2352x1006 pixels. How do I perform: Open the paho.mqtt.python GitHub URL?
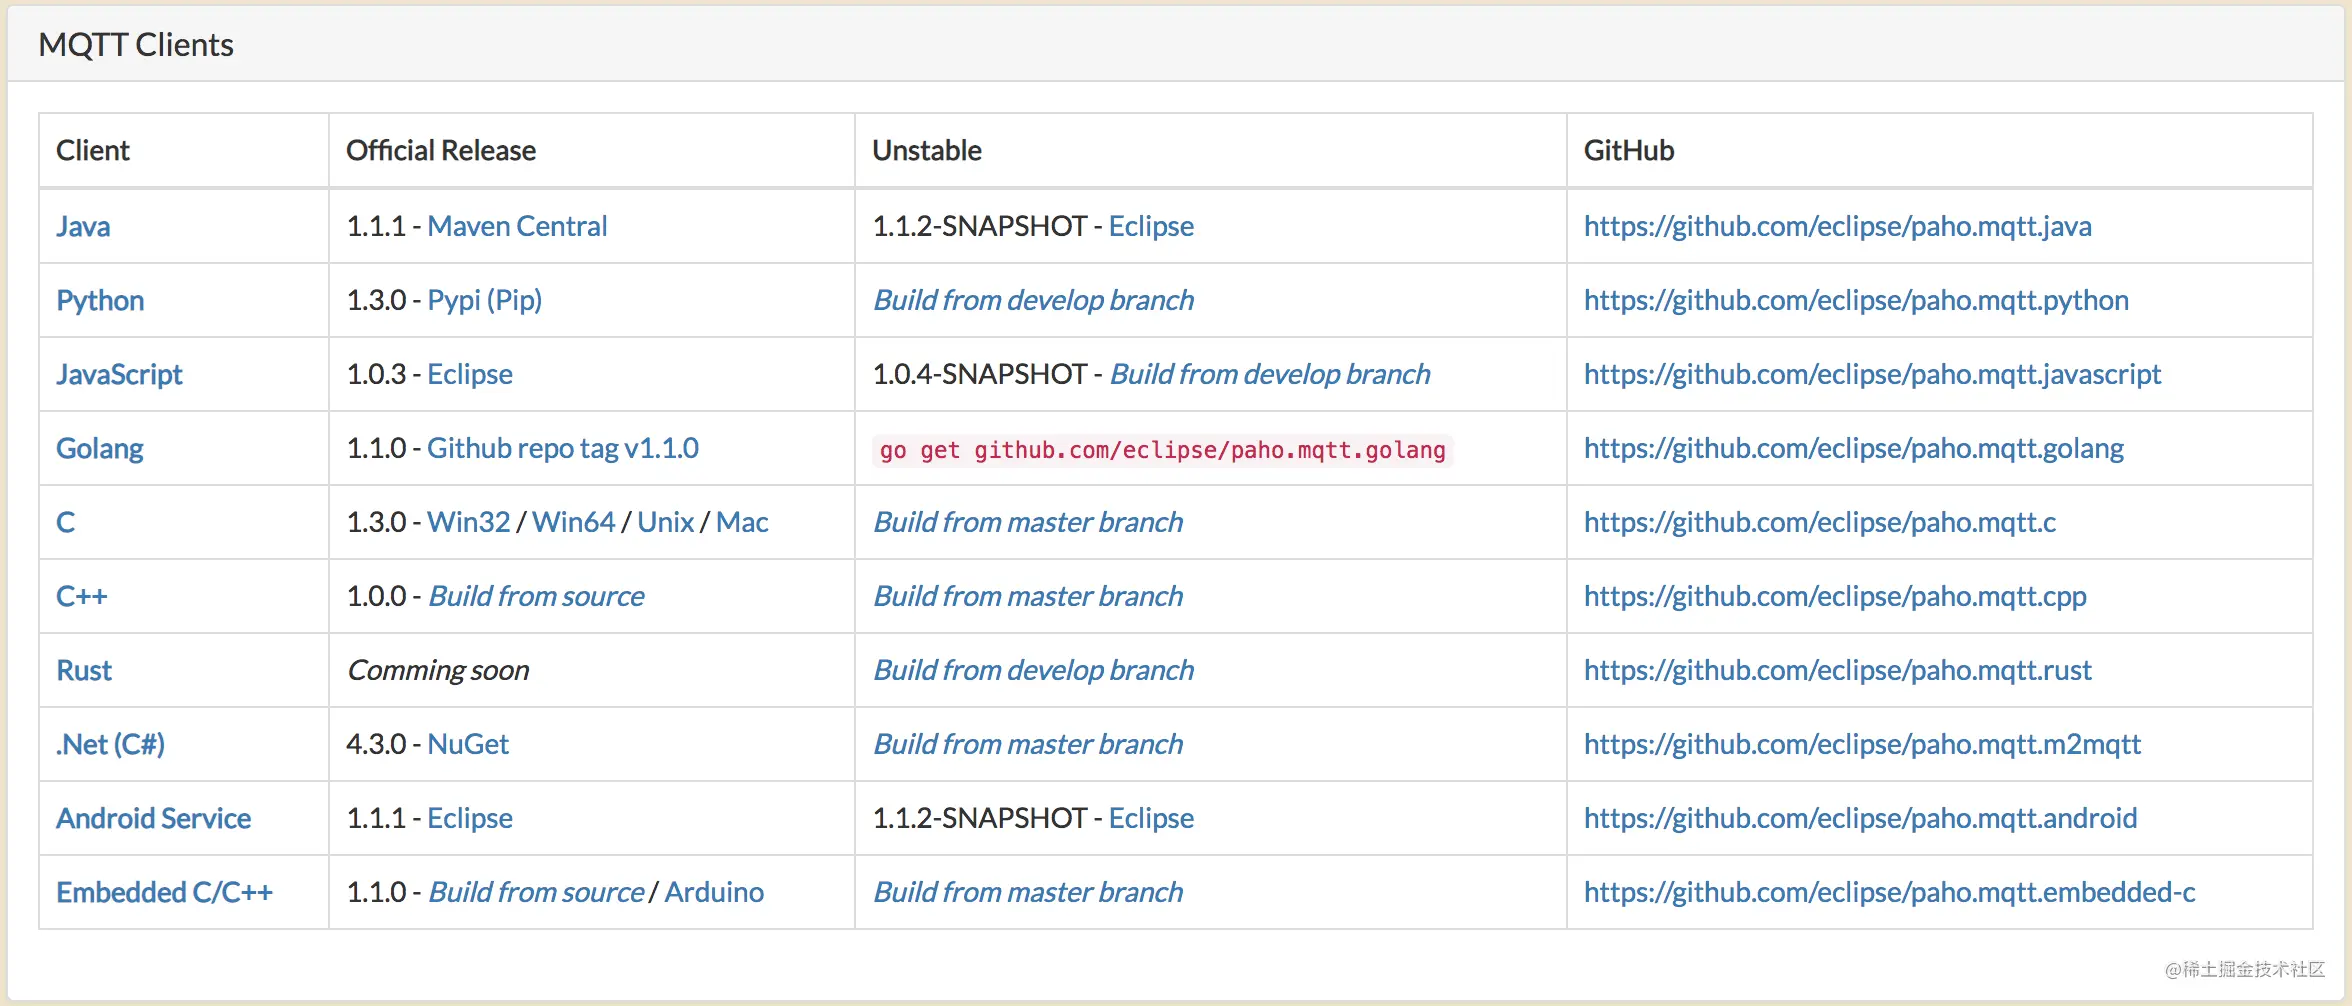click(x=1857, y=300)
